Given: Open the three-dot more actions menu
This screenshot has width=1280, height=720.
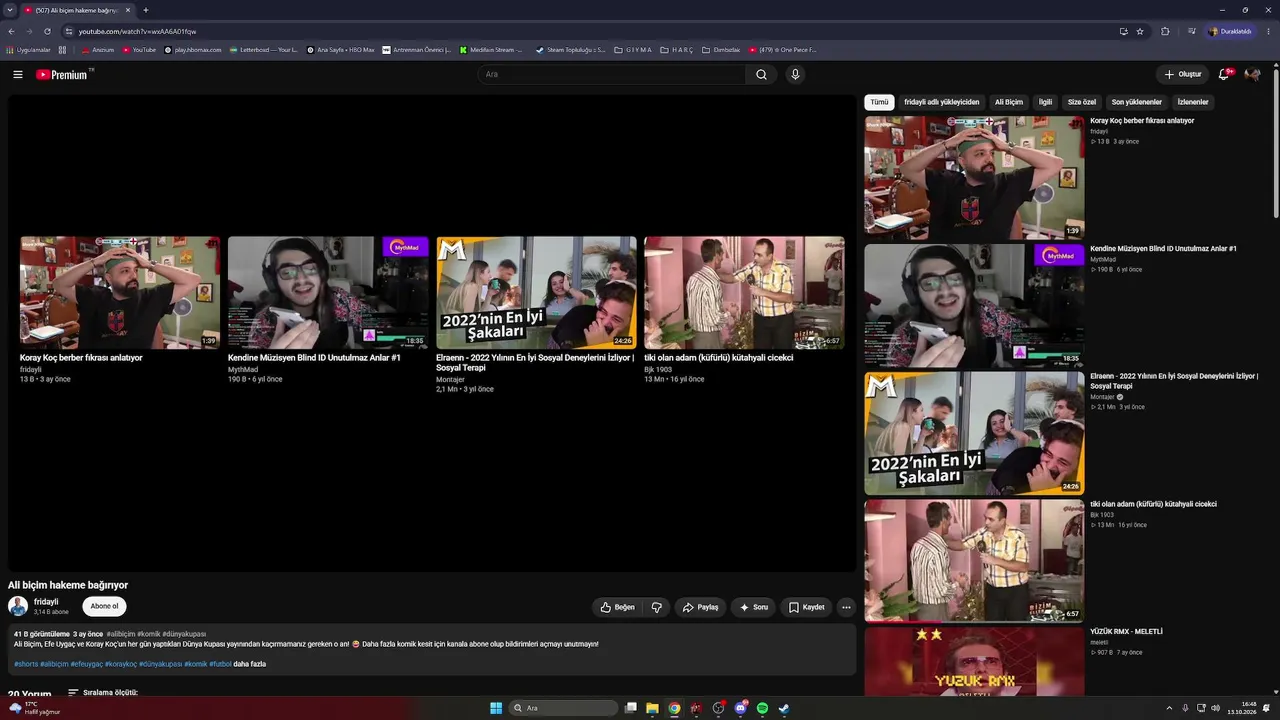Looking at the screenshot, I should (x=846, y=607).
